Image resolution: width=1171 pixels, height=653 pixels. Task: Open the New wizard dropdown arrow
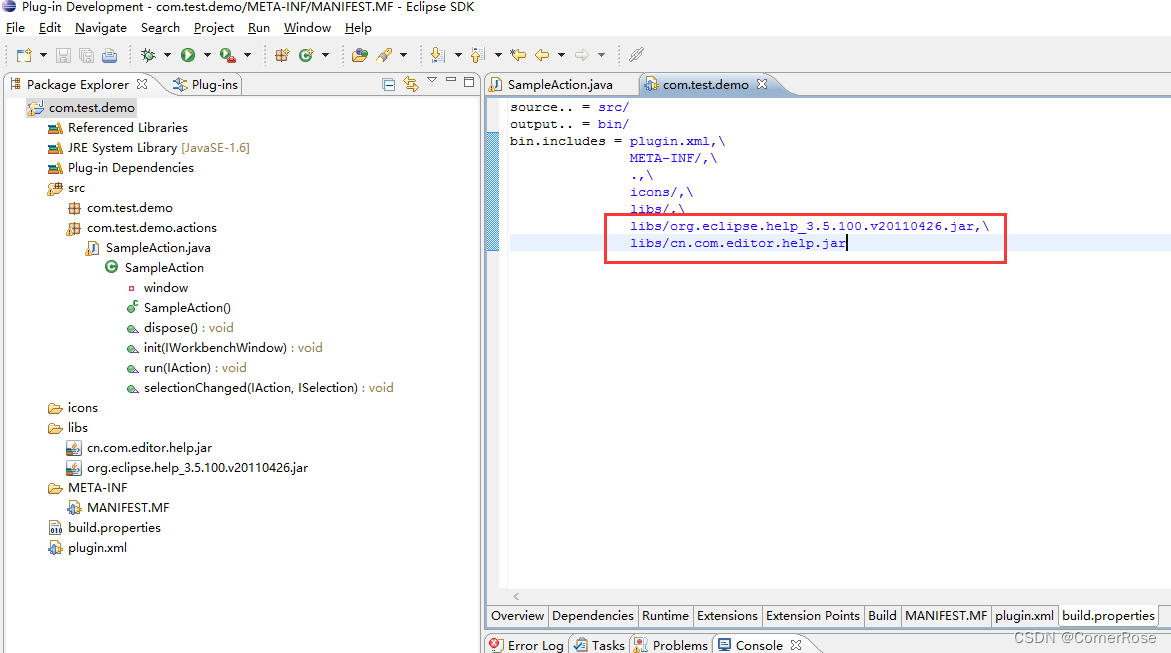coord(43,55)
